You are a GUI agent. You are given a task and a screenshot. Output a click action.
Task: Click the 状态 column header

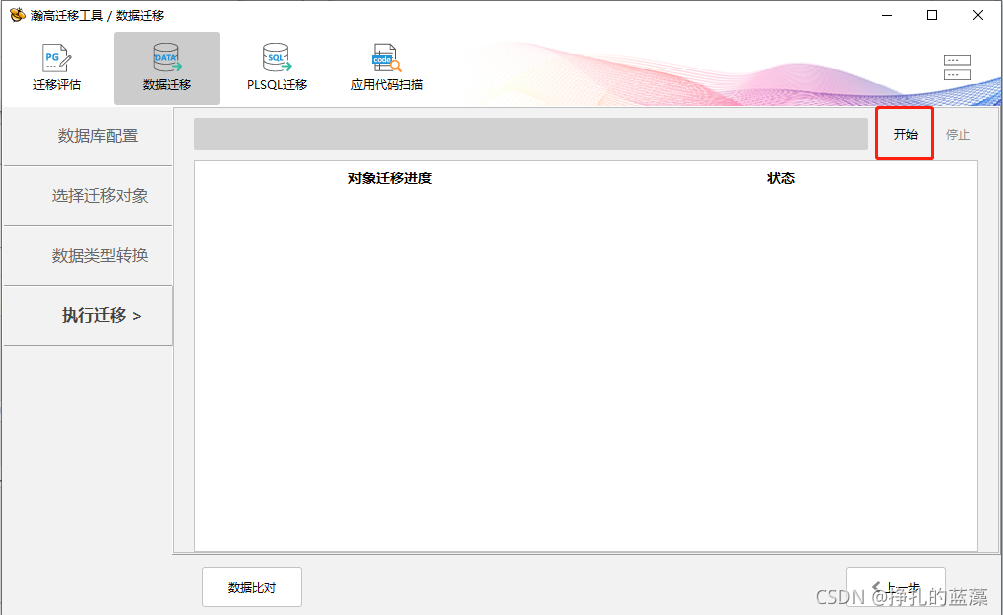pyautogui.click(x=780, y=178)
